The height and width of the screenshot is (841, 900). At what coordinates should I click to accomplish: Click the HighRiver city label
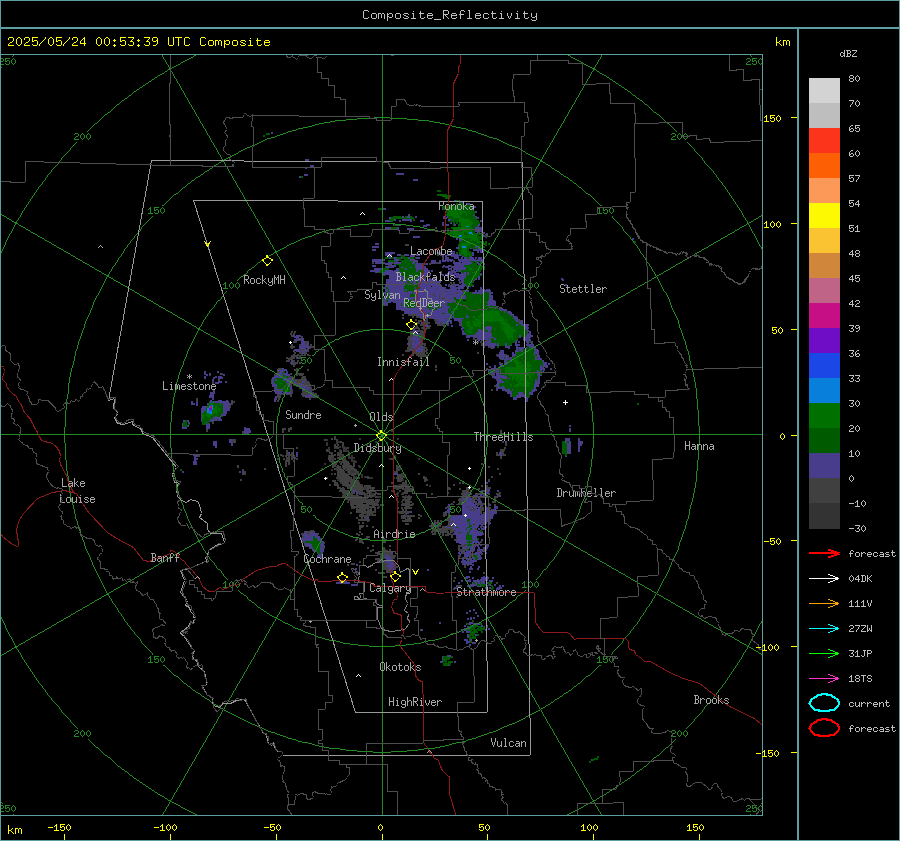click(415, 702)
